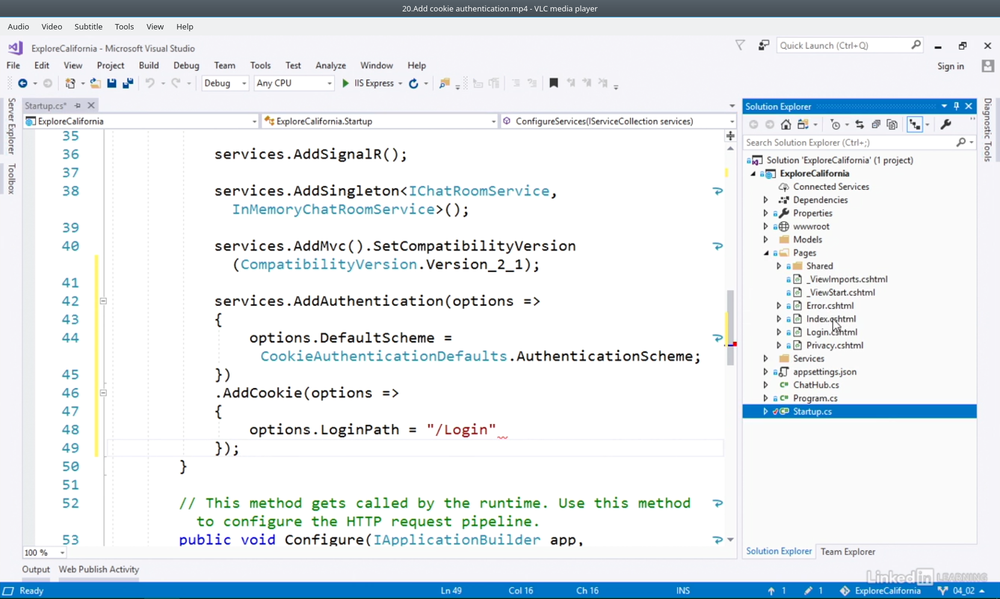1000x599 pixels.
Task: Click Switch Views icon in Solution Explorer
Action: point(803,125)
